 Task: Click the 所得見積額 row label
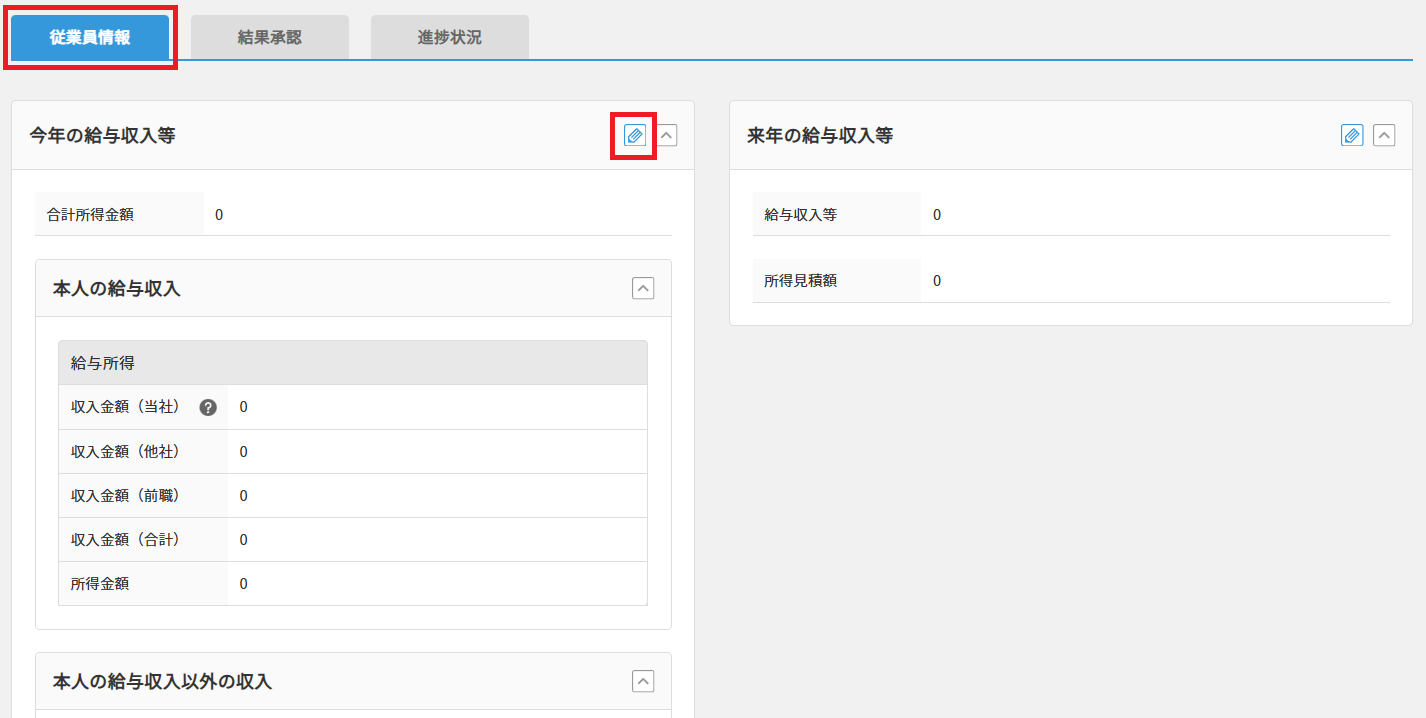[x=801, y=281]
